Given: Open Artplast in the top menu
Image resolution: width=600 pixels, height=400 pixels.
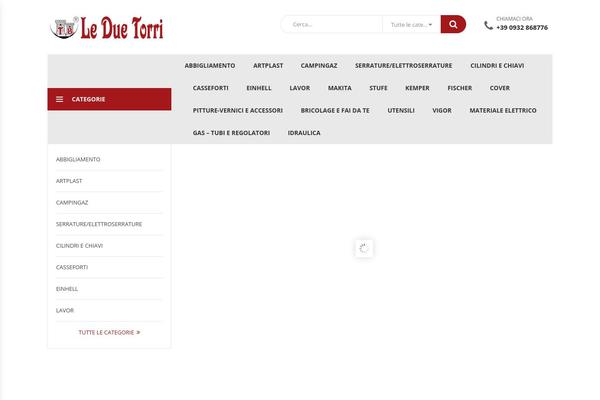Looking at the screenshot, I should point(268,65).
